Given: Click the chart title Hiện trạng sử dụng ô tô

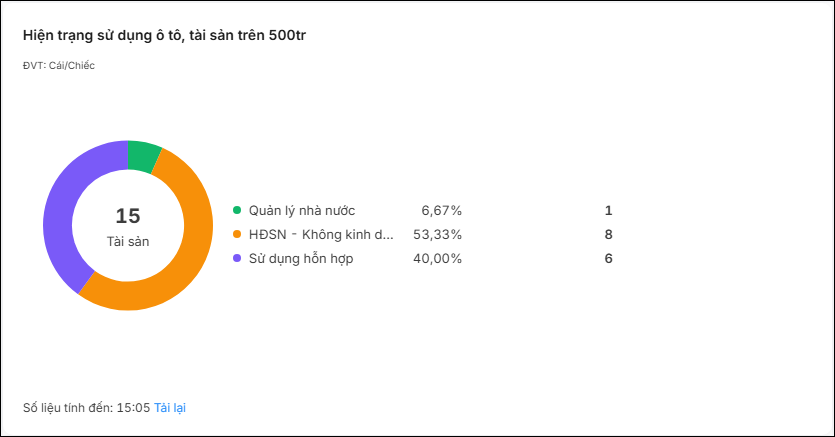Looking at the screenshot, I should (164, 36).
